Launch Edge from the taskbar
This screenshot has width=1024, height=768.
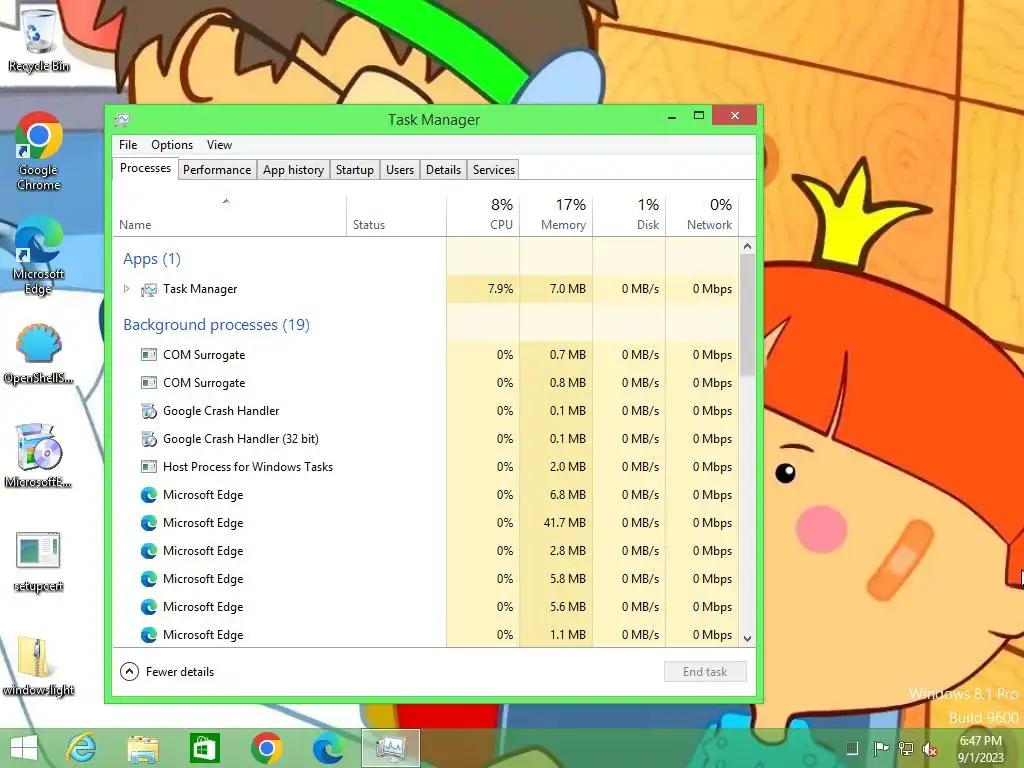[x=328, y=748]
